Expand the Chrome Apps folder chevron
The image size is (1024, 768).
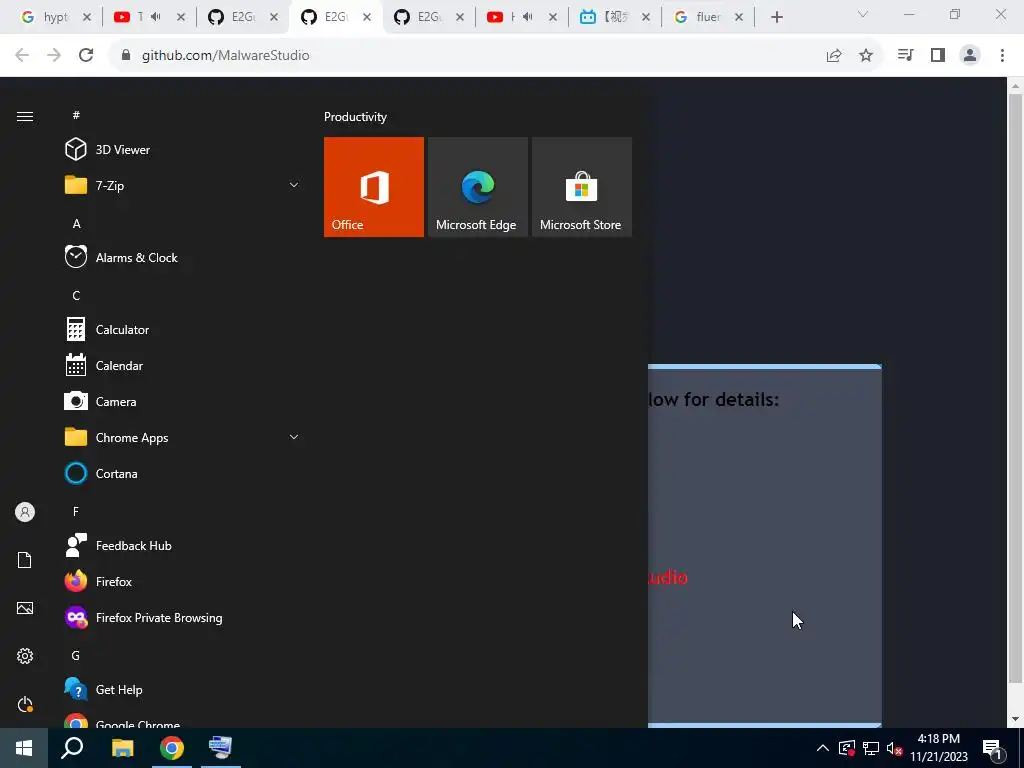pos(294,438)
